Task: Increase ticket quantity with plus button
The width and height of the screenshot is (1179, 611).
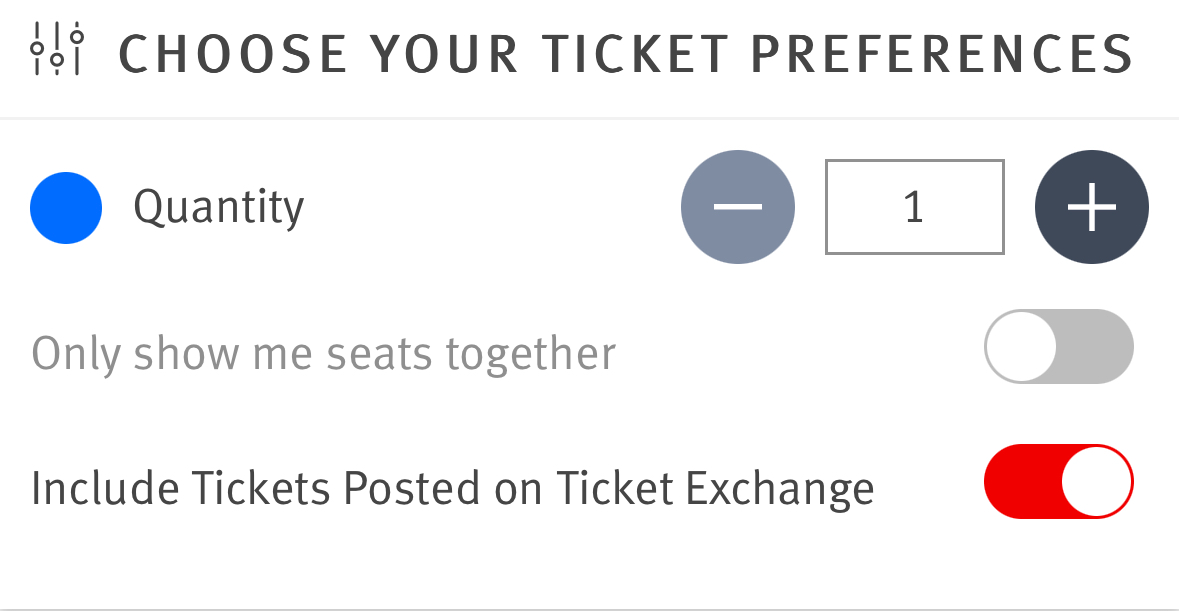Action: tap(1091, 207)
